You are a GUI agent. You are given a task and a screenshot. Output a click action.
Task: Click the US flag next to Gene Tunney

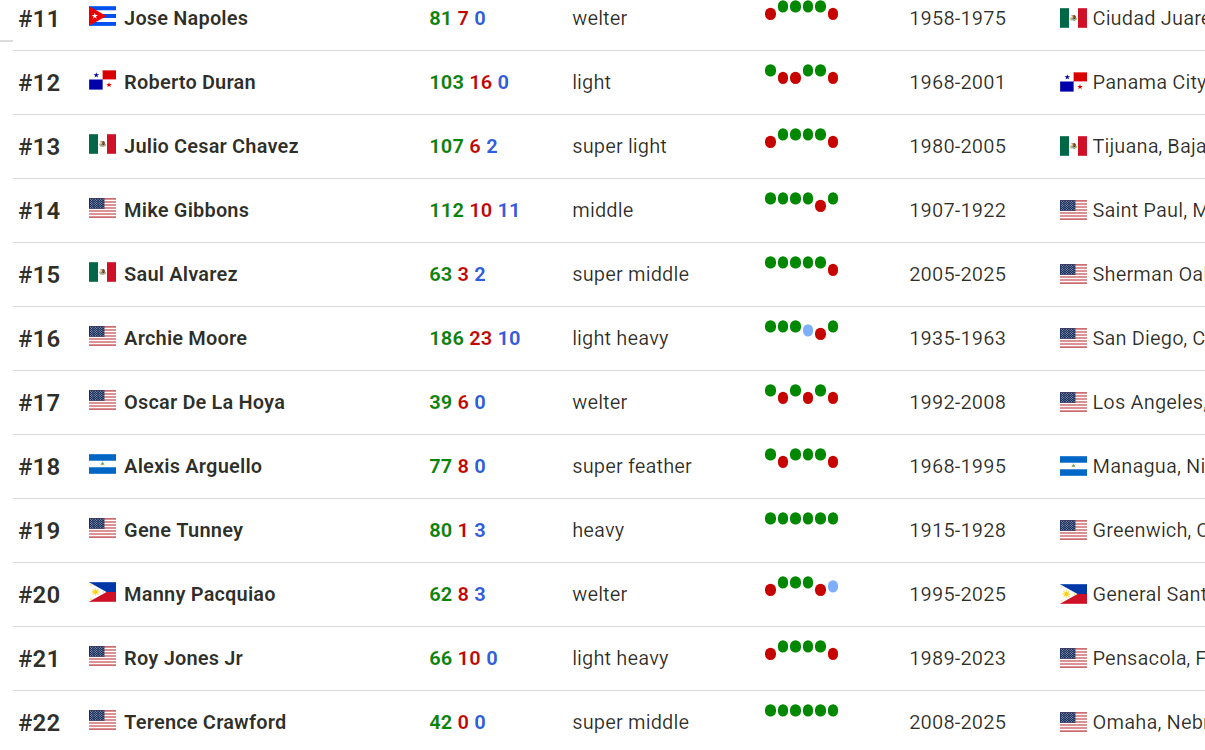tap(102, 529)
